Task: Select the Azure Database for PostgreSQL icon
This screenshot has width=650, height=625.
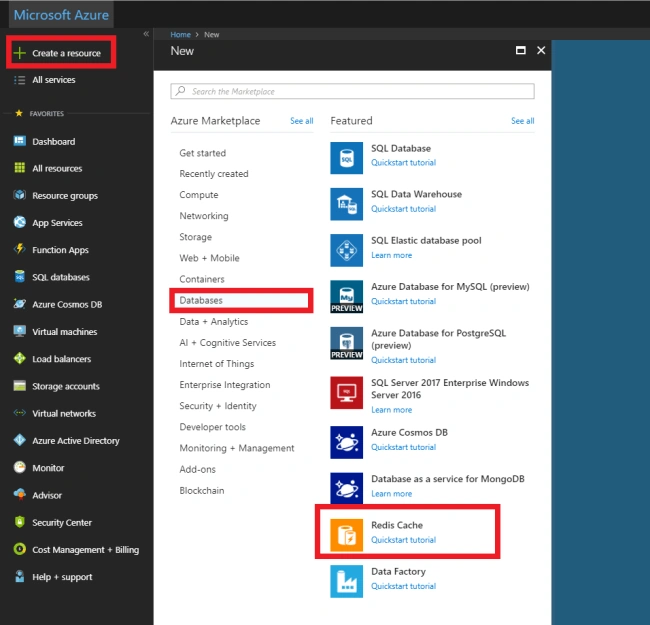Action: 347,343
